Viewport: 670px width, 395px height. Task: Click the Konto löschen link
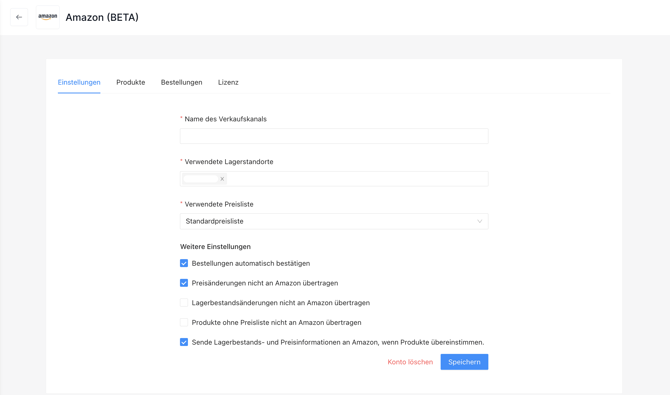tap(410, 362)
